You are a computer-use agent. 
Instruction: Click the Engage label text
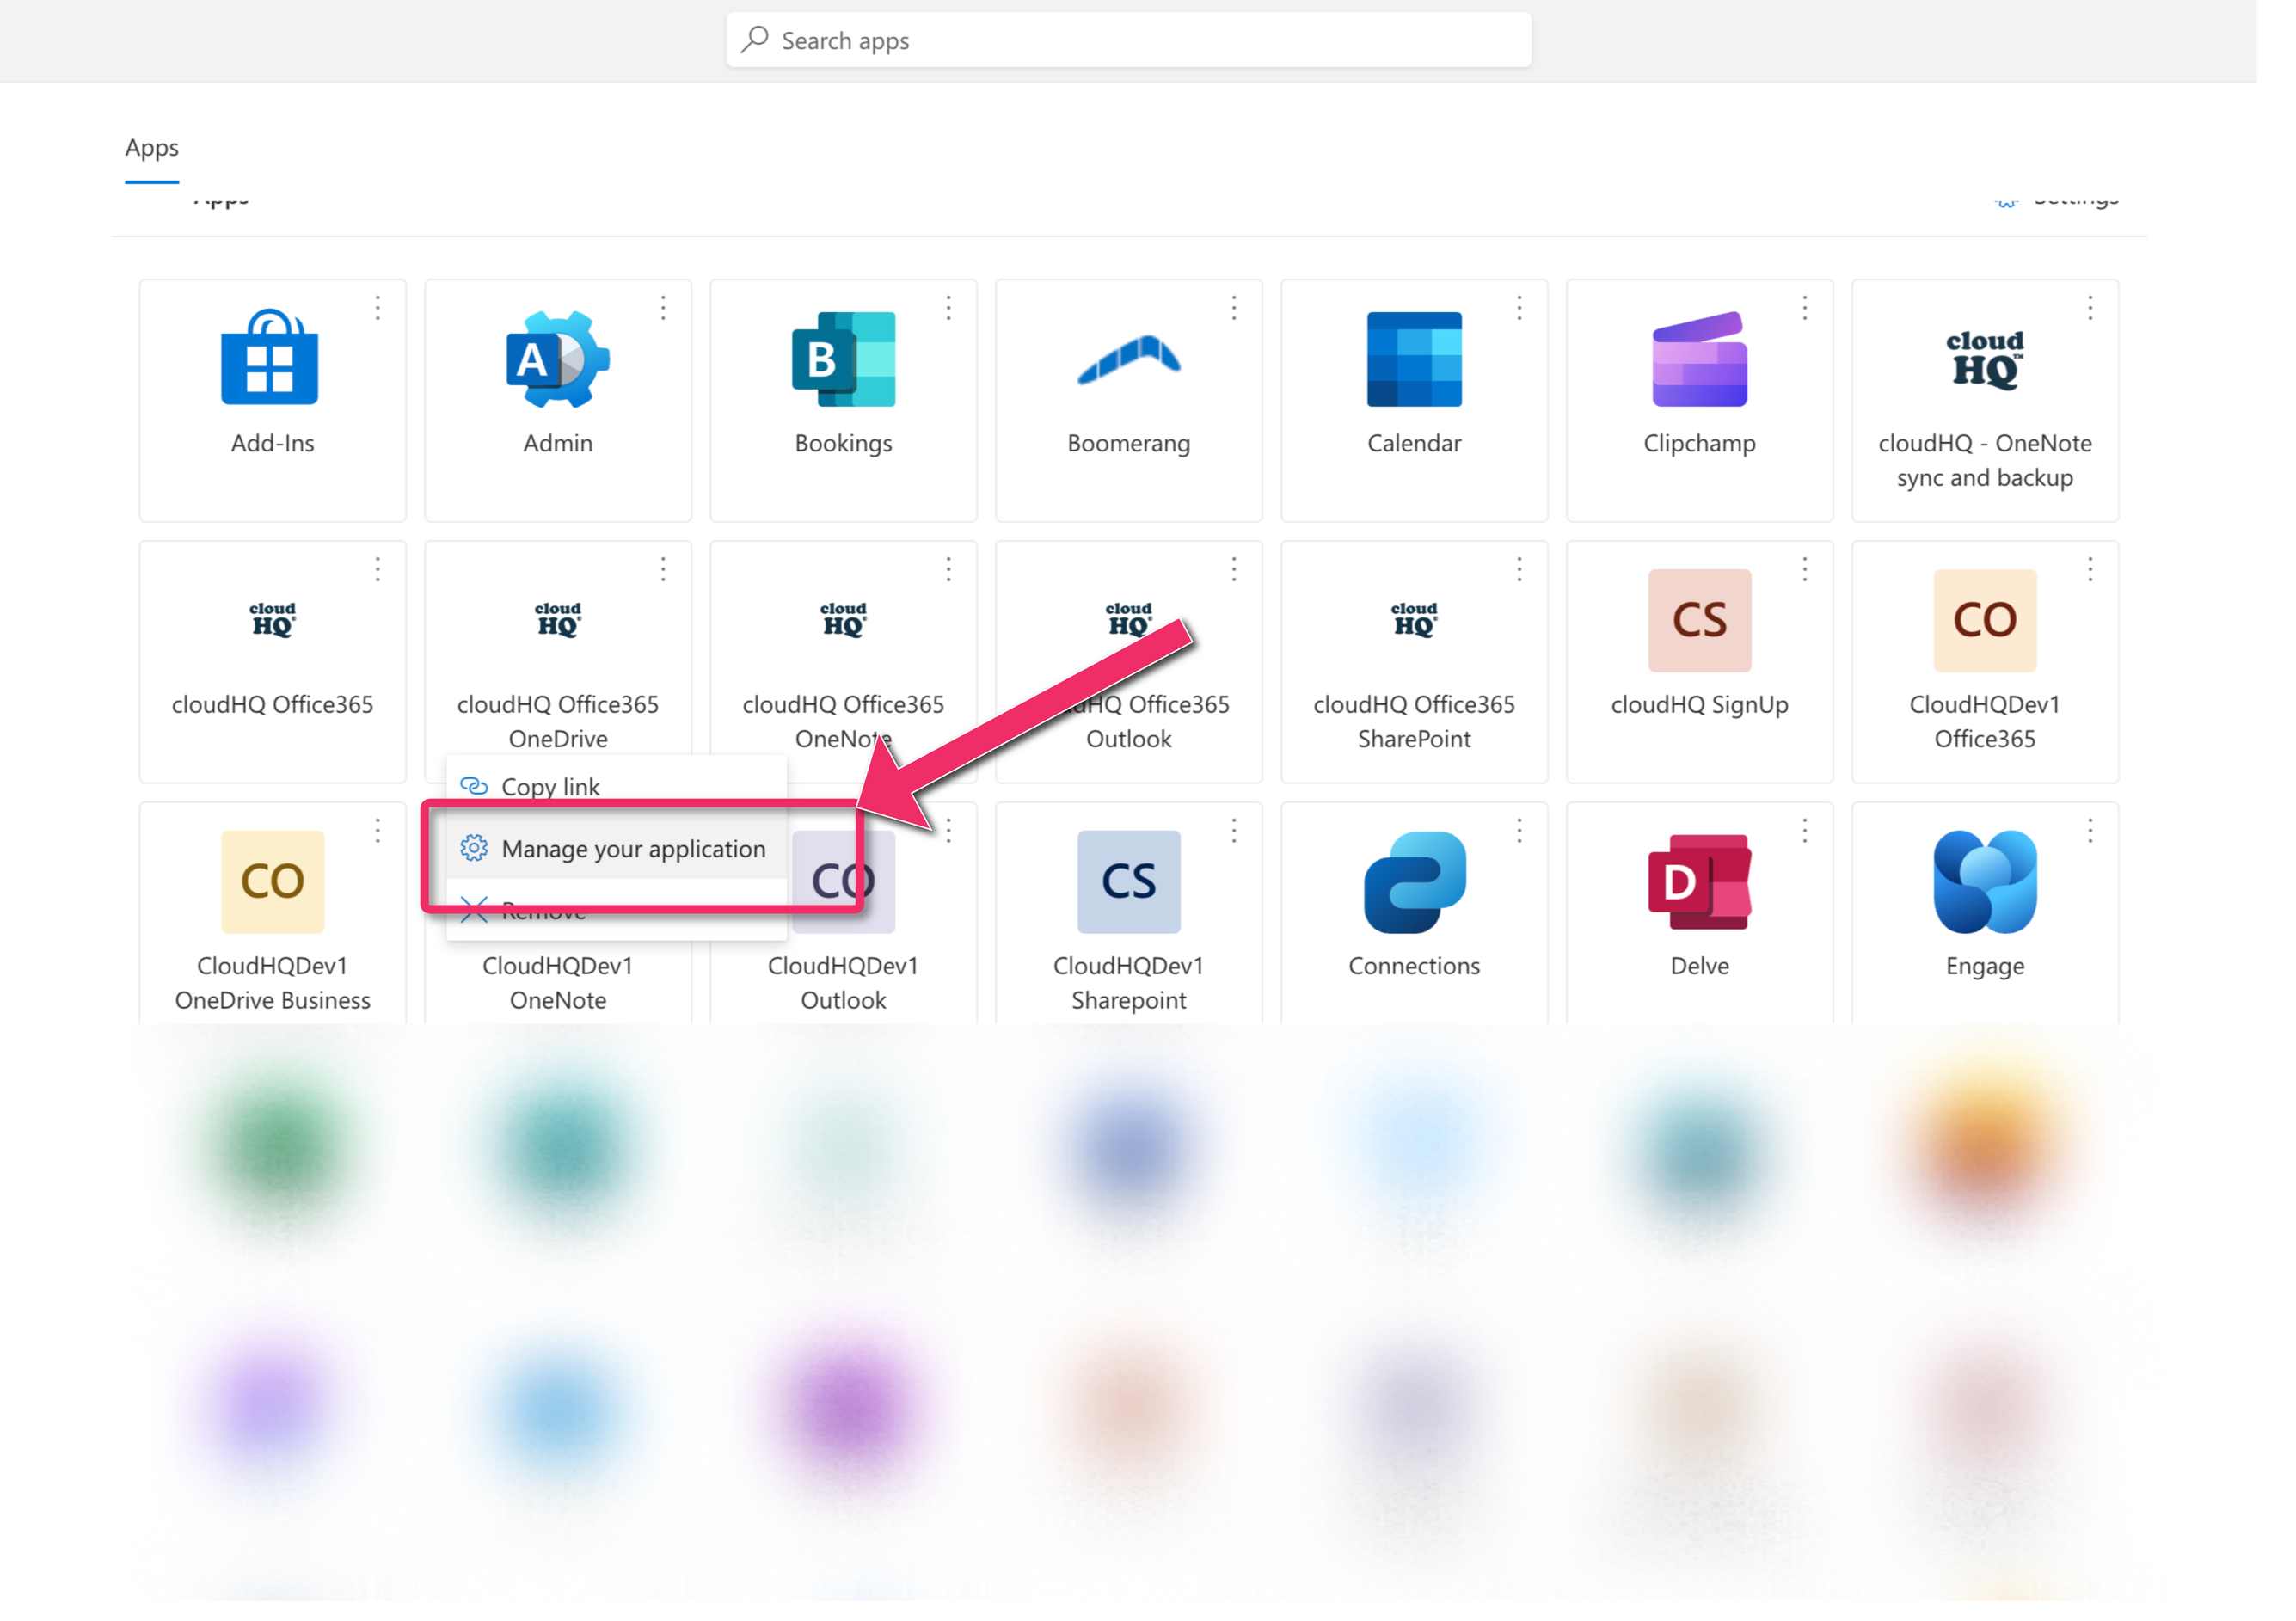point(1984,966)
